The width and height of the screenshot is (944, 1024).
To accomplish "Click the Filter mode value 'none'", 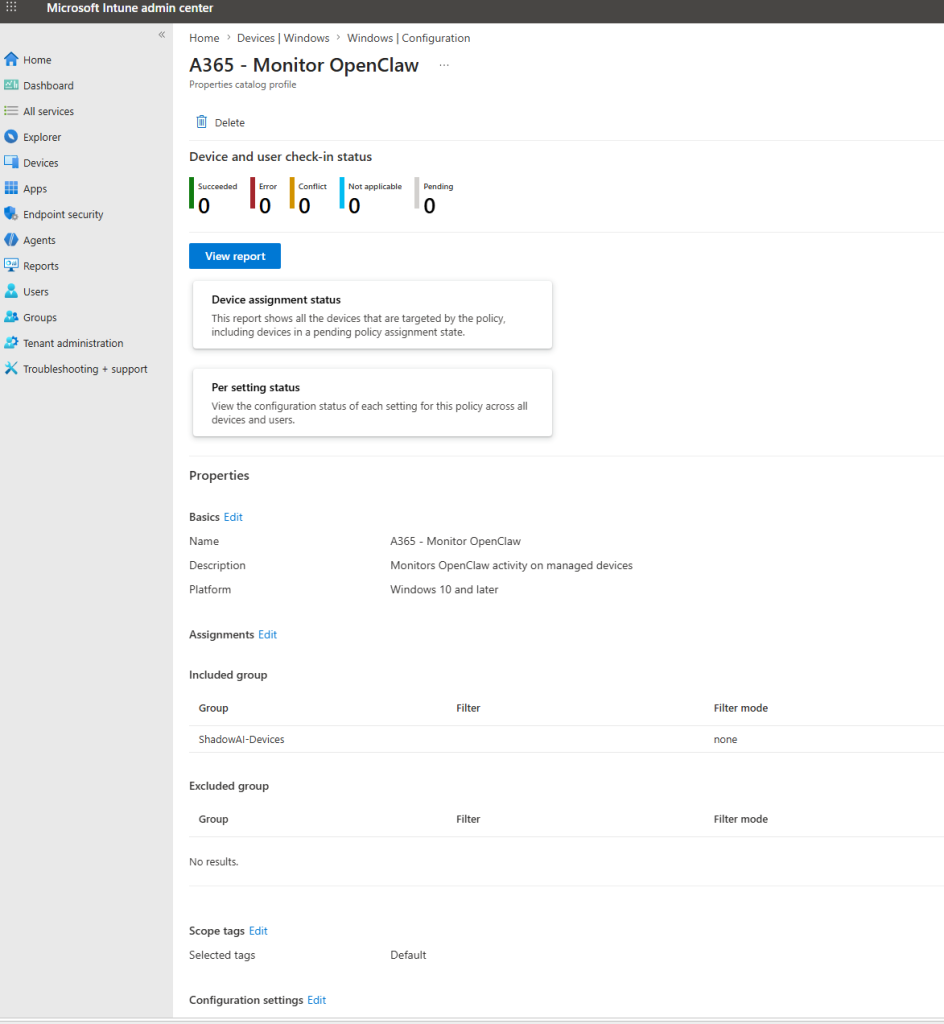I will tap(725, 739).
